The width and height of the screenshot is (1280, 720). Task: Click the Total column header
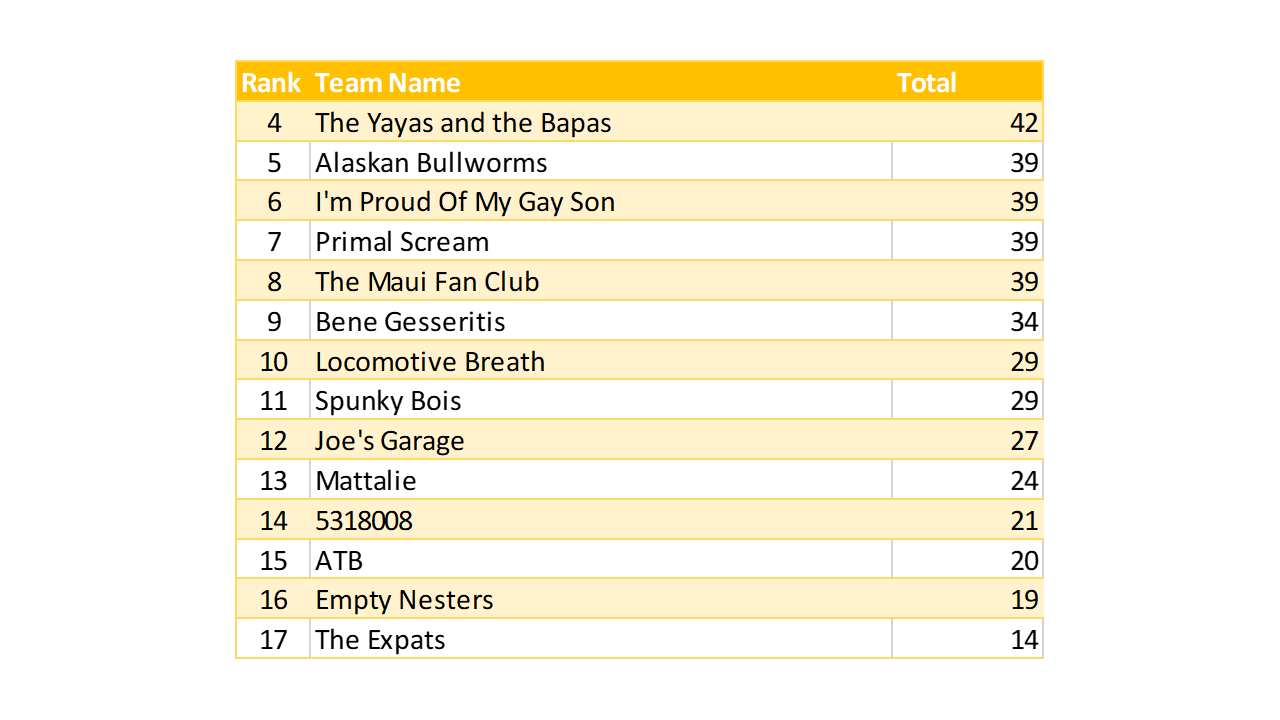(x=926, y=83)
